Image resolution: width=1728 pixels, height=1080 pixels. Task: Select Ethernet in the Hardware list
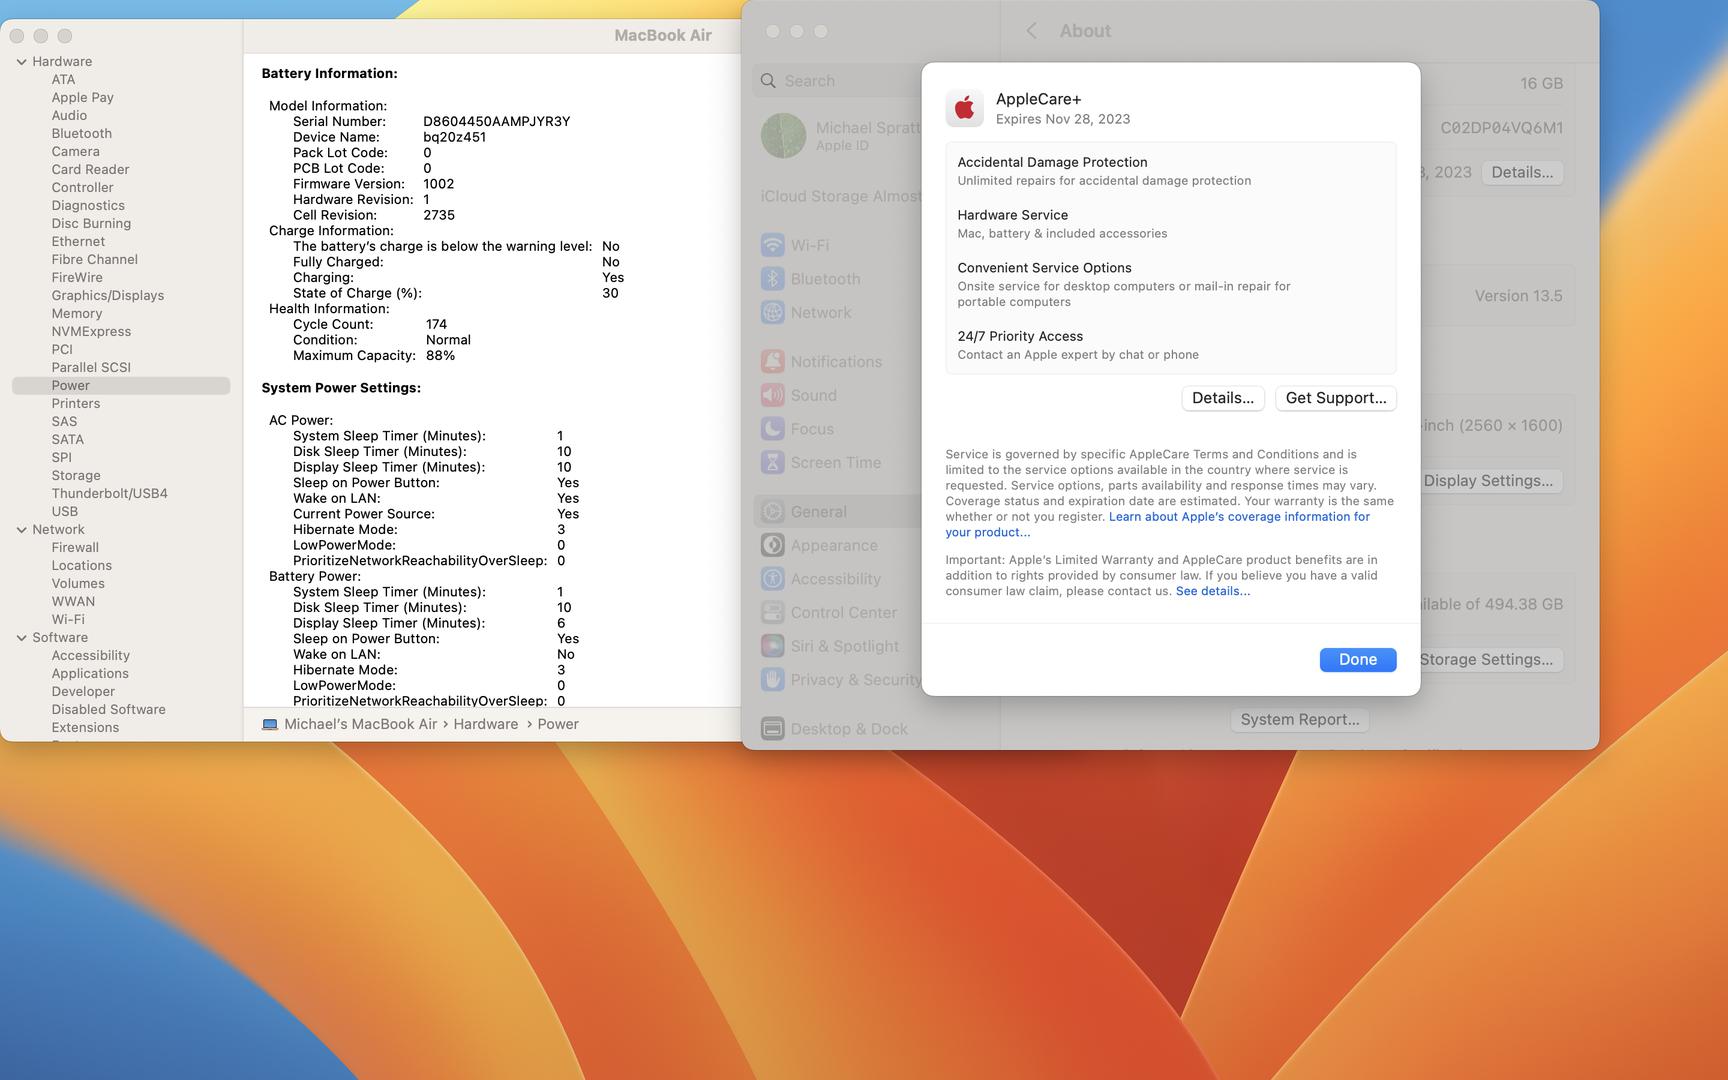(78, 242)
